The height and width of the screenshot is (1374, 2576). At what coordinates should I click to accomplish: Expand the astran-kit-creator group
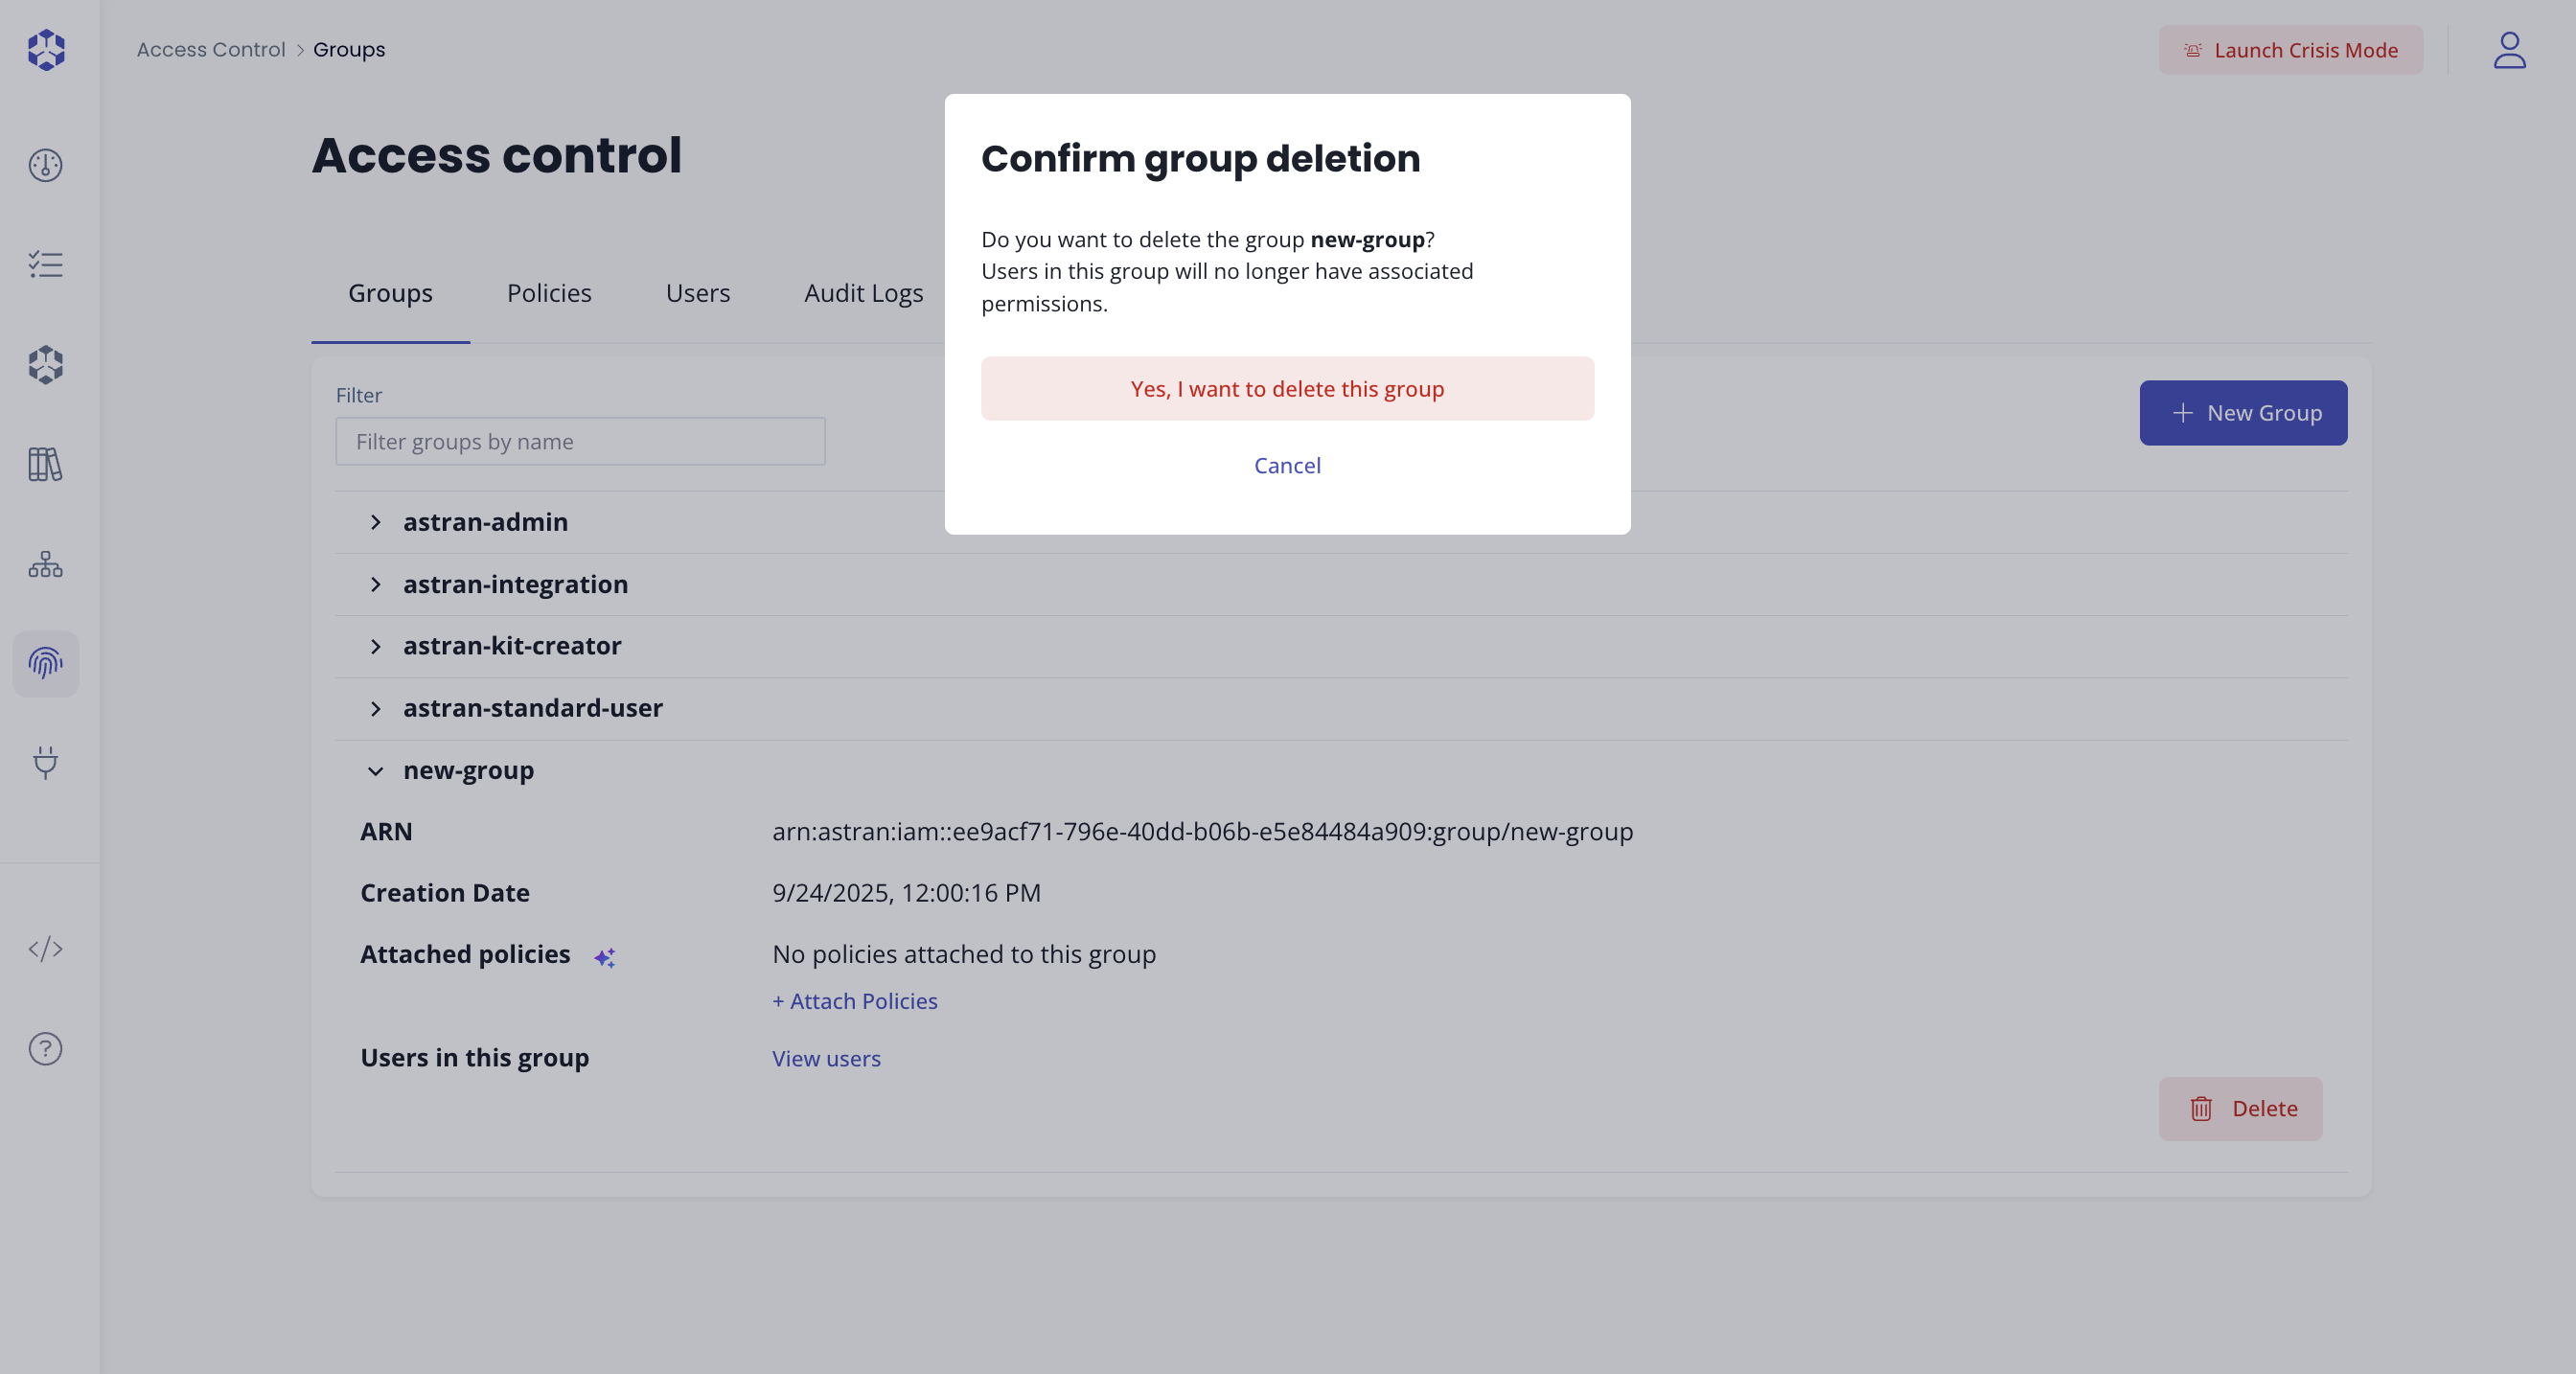click(x=375, y=646)
